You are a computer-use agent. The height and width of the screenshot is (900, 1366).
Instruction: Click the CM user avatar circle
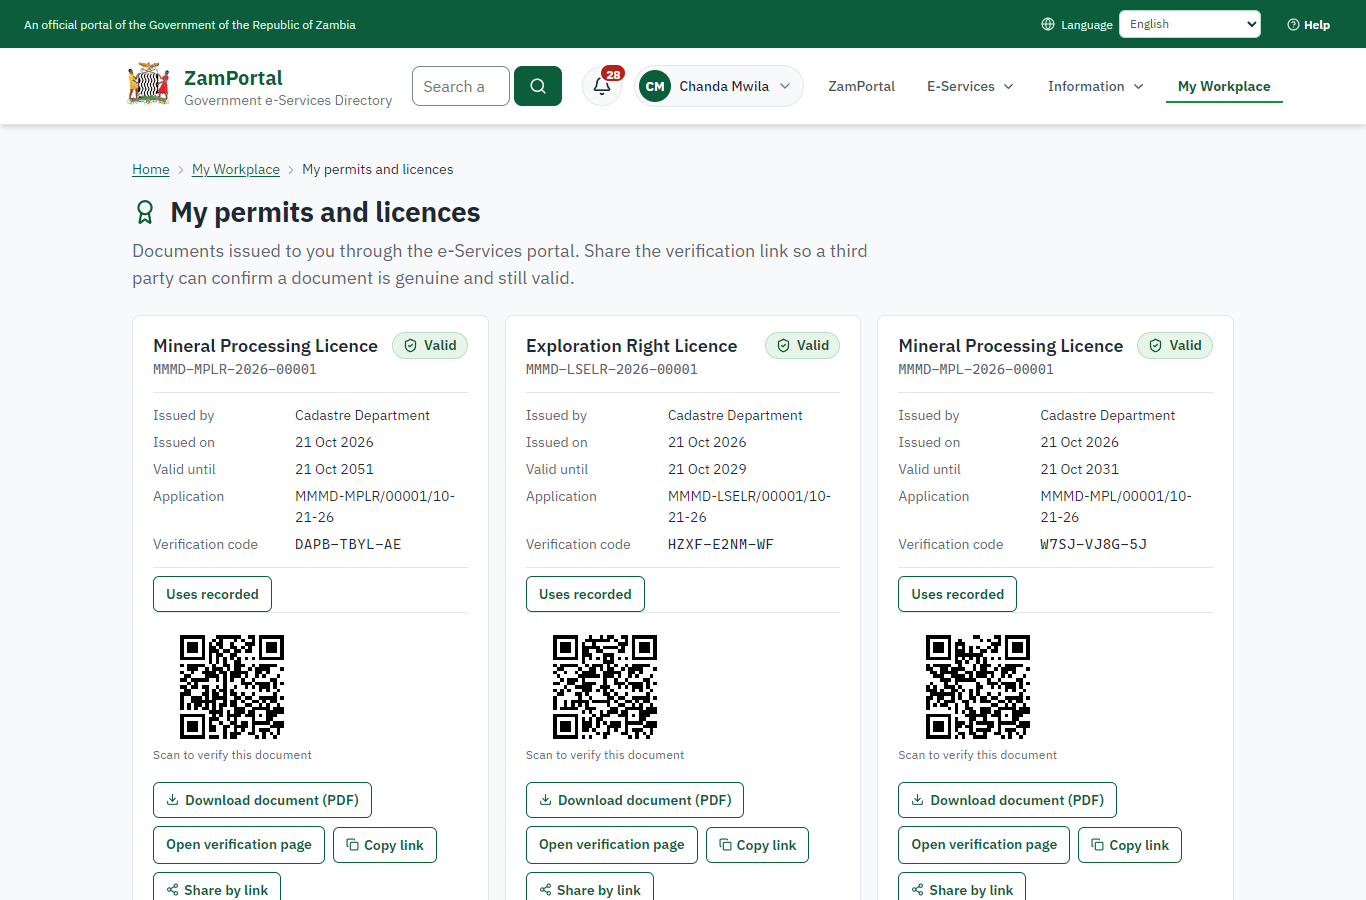pos(655,86)
